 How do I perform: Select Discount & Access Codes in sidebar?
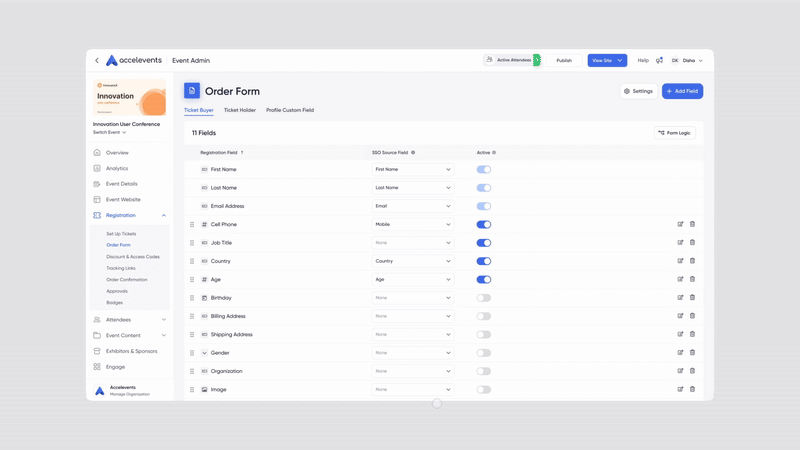click(133, 257)
